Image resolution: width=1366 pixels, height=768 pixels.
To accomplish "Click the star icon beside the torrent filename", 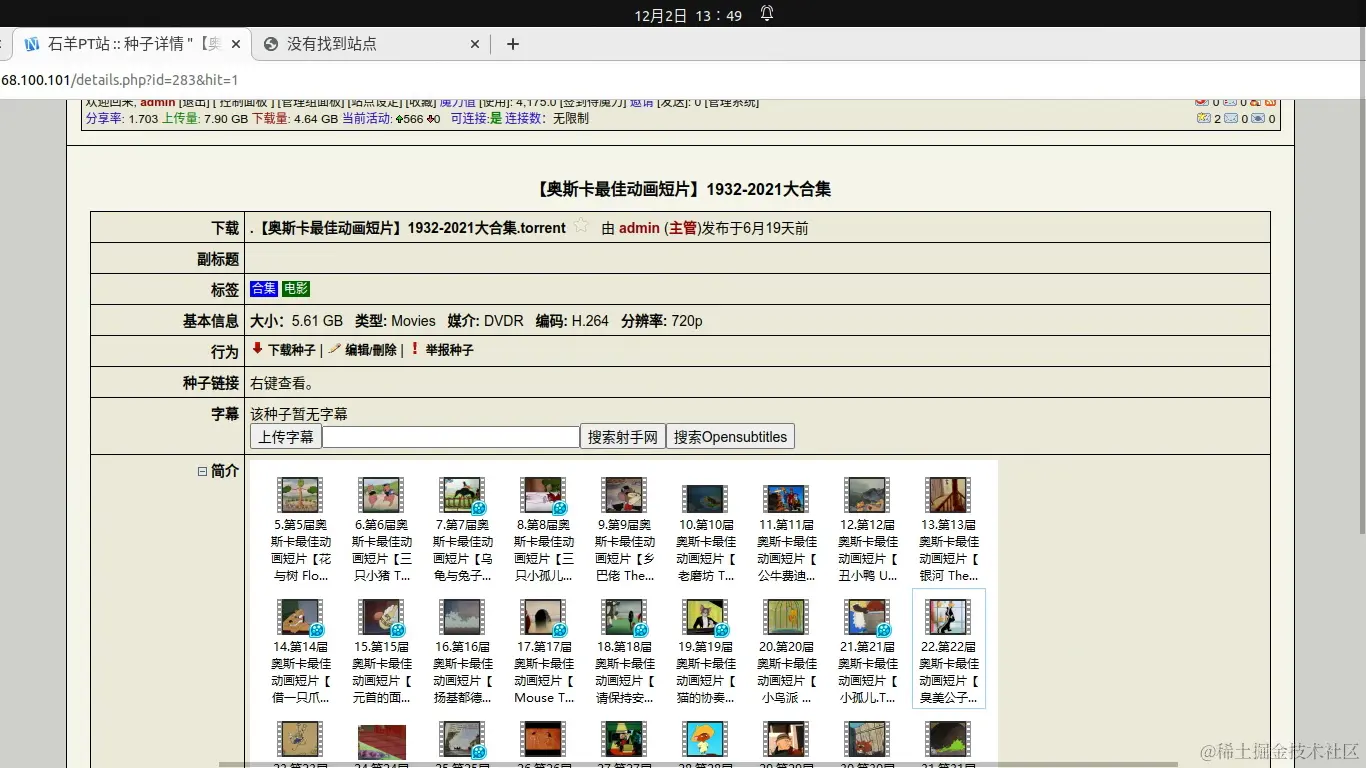I will [x=580, y=227].
